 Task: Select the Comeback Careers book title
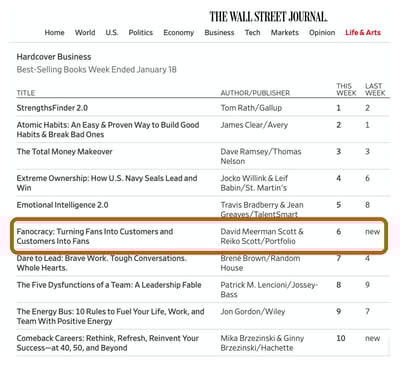pyautogui.click(x=108, y=343)
